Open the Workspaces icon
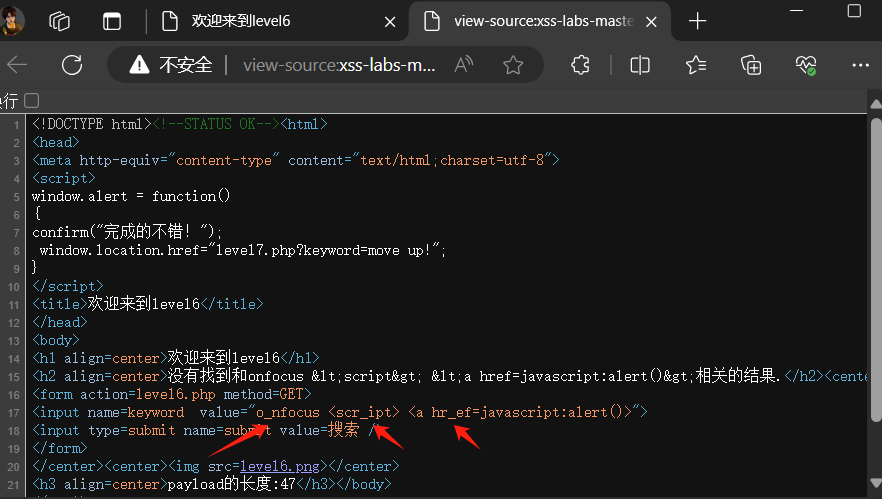Screen dimensions: 882x499 (59, 21)
